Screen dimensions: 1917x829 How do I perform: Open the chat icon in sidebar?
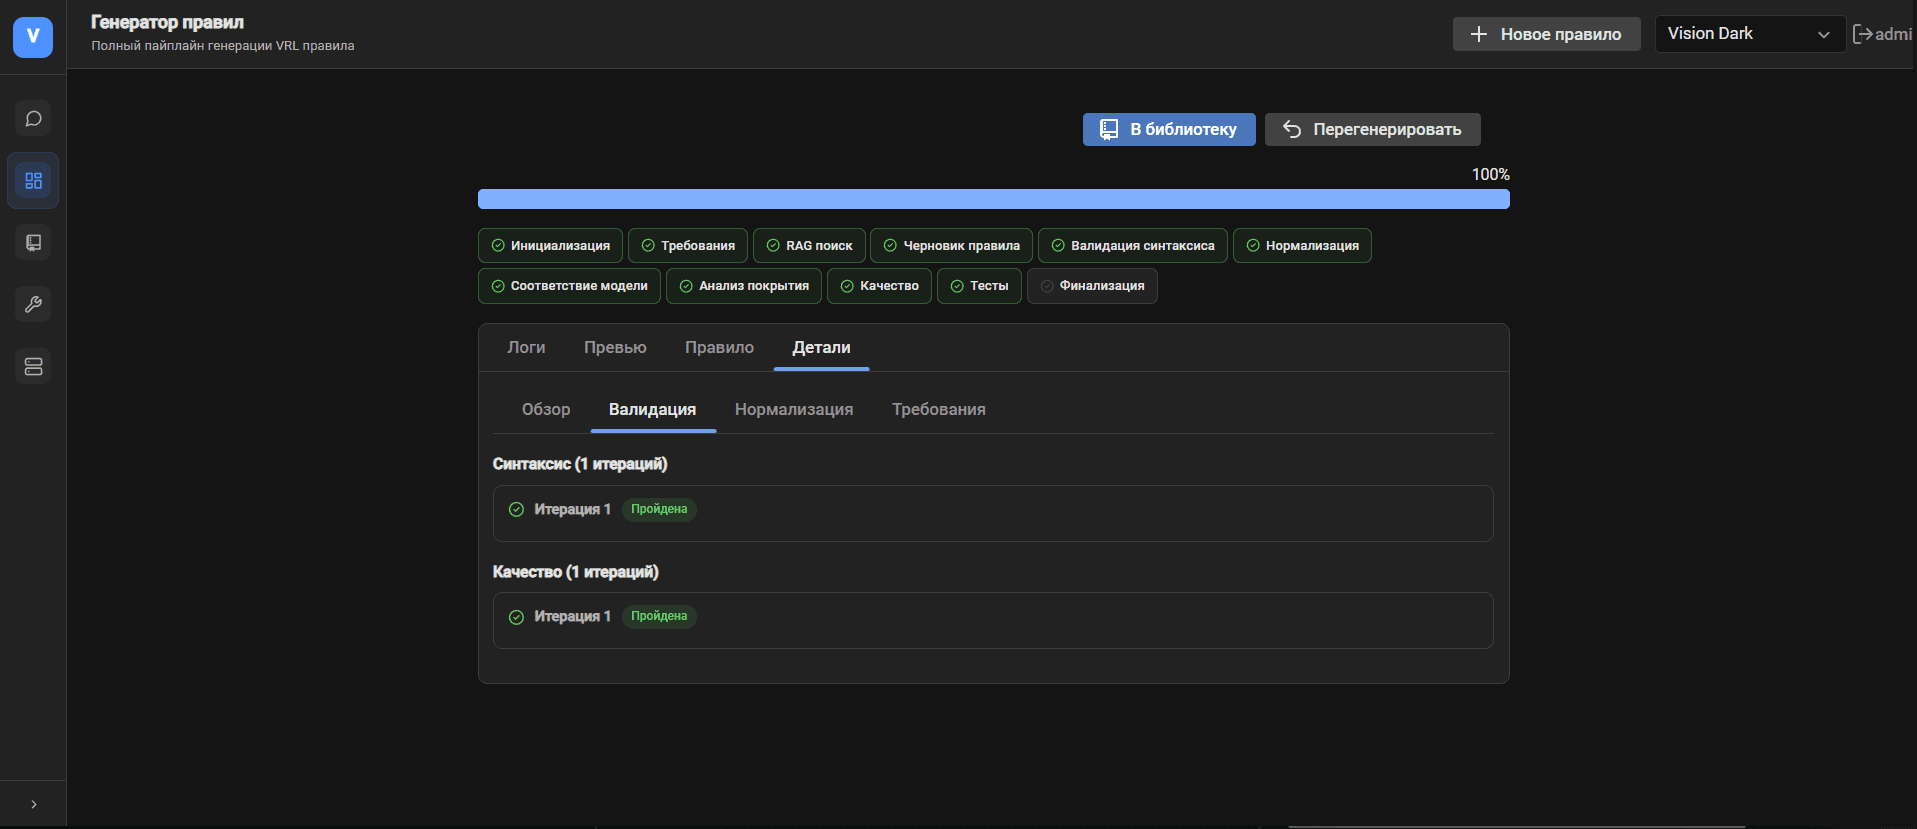click(33, 119)
